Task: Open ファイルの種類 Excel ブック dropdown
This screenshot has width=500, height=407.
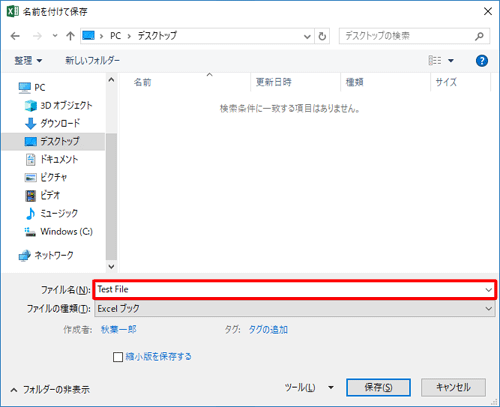Action: point(295,309)
